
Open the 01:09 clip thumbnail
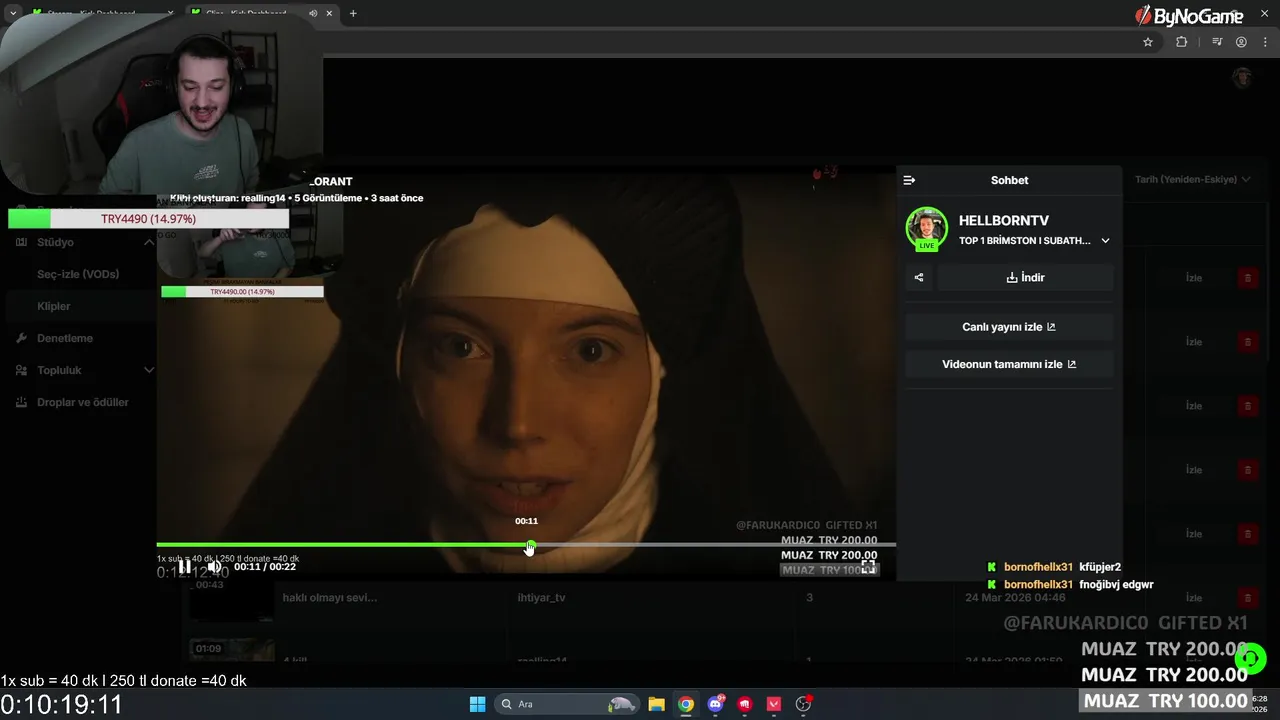tap(232, 650)
